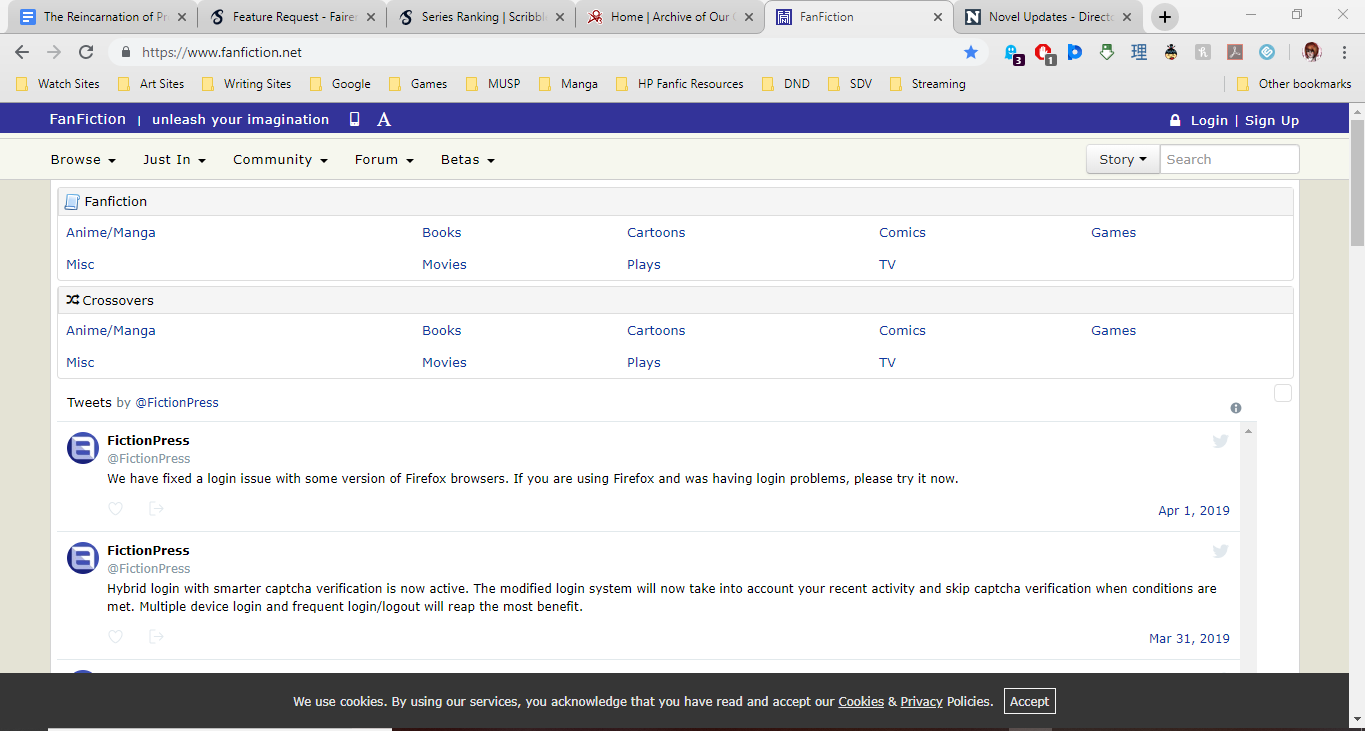Open the Adobe Acrobat PDF extension
1365x731 pixels.
pos(1235,53)
